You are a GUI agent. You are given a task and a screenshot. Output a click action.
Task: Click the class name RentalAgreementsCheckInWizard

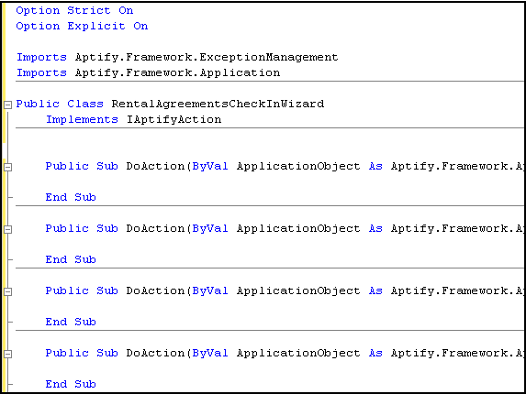tap(218, 104)
